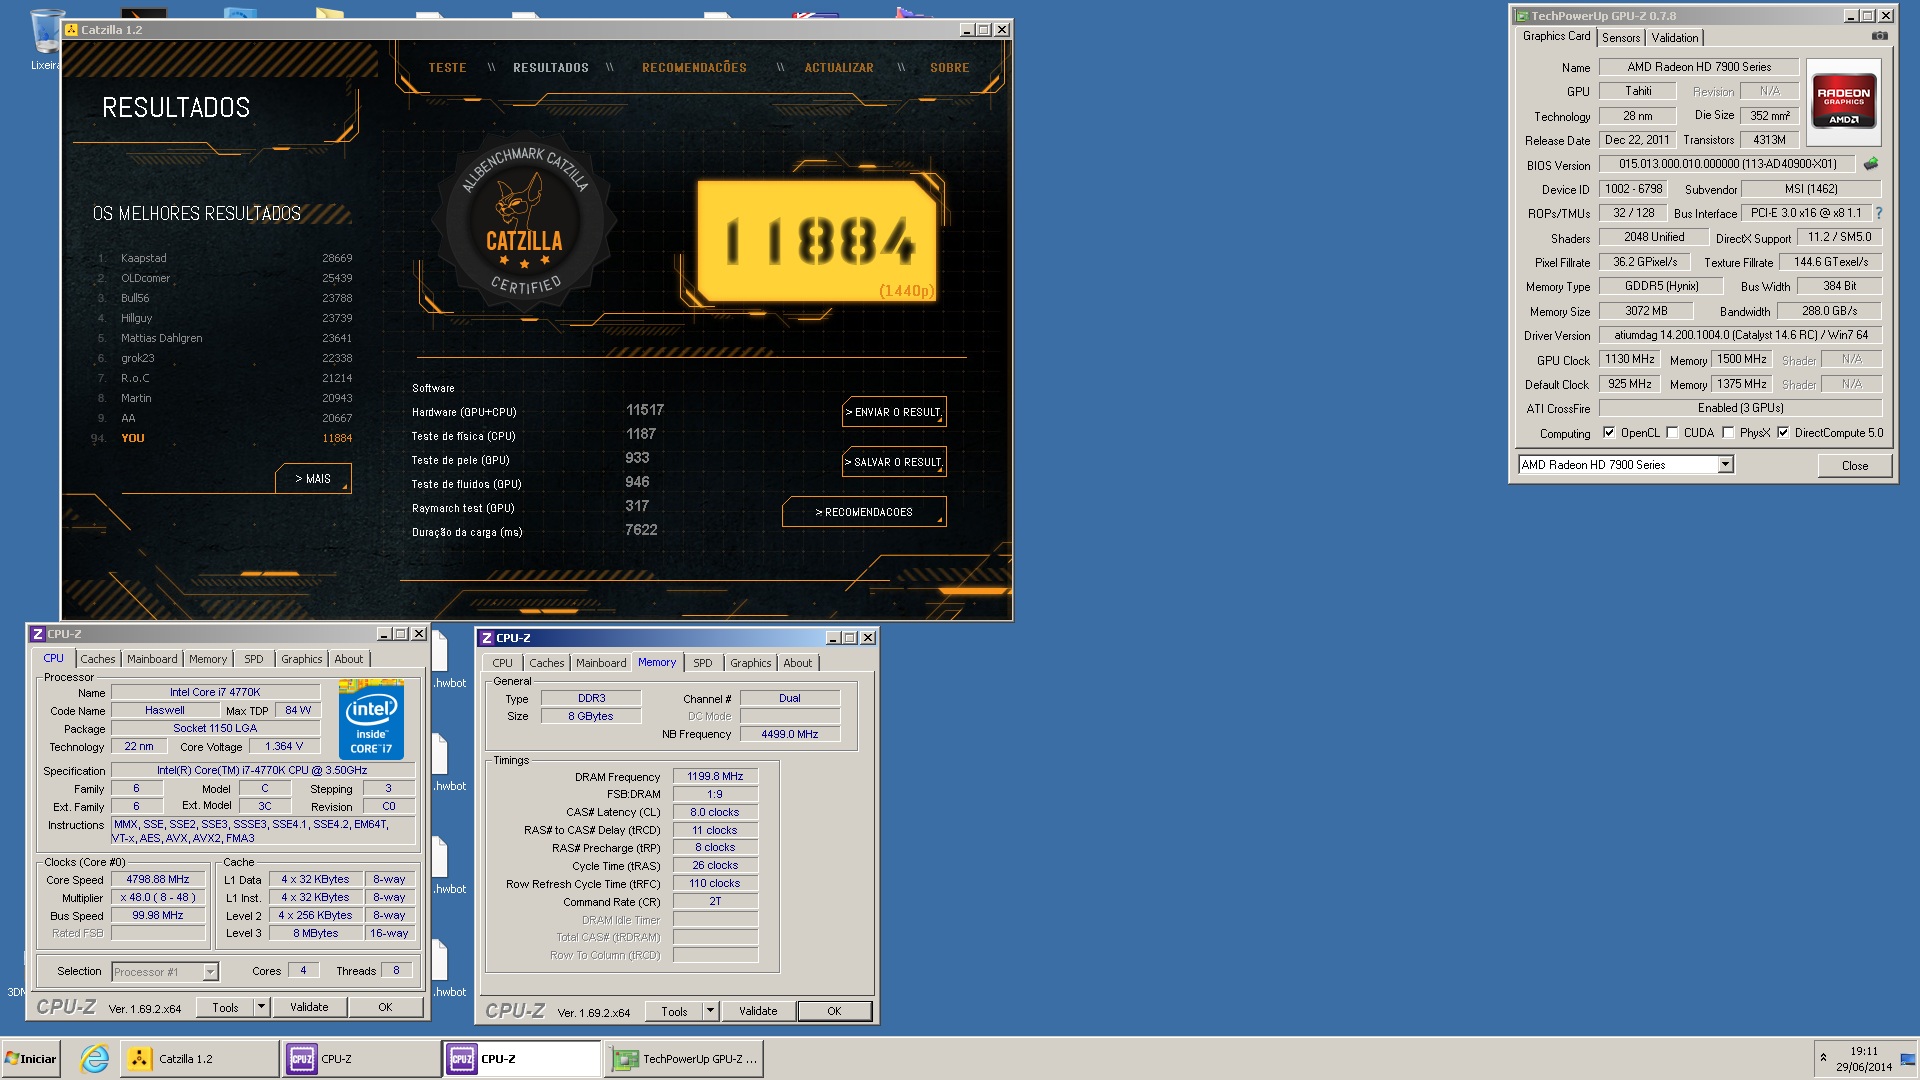This screenshot has height=1080, width=1920.
Task: Open Caches tab in CPU-Z CPU window
Action: 98,659
